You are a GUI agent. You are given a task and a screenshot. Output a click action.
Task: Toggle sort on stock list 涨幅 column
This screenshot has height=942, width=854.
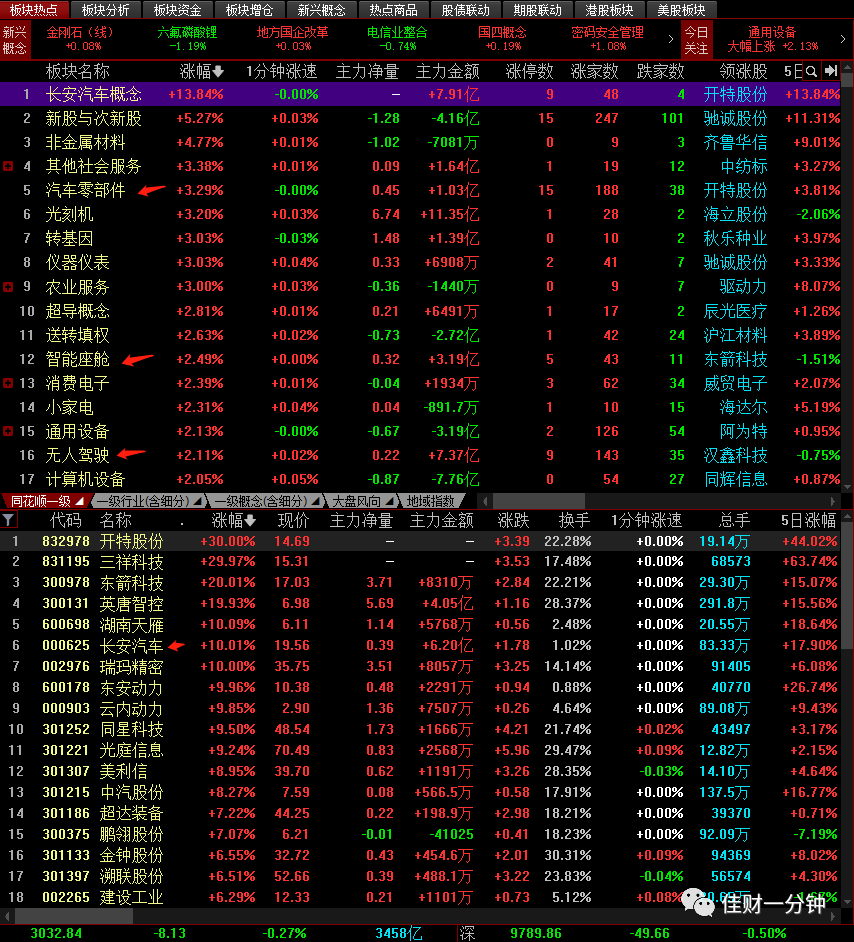234,520
